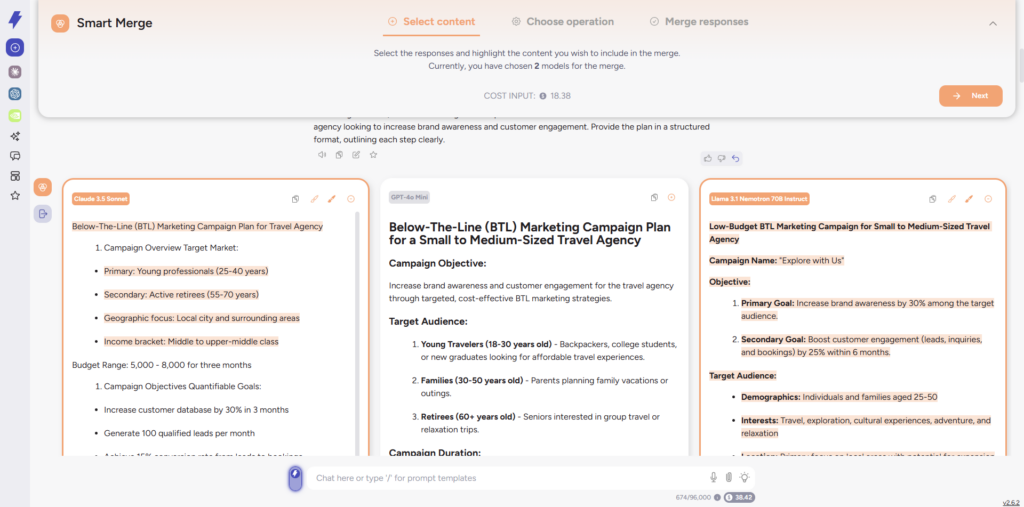
Task: Click the exit merge icon below Smart Merge
Action: pos(43,214)
